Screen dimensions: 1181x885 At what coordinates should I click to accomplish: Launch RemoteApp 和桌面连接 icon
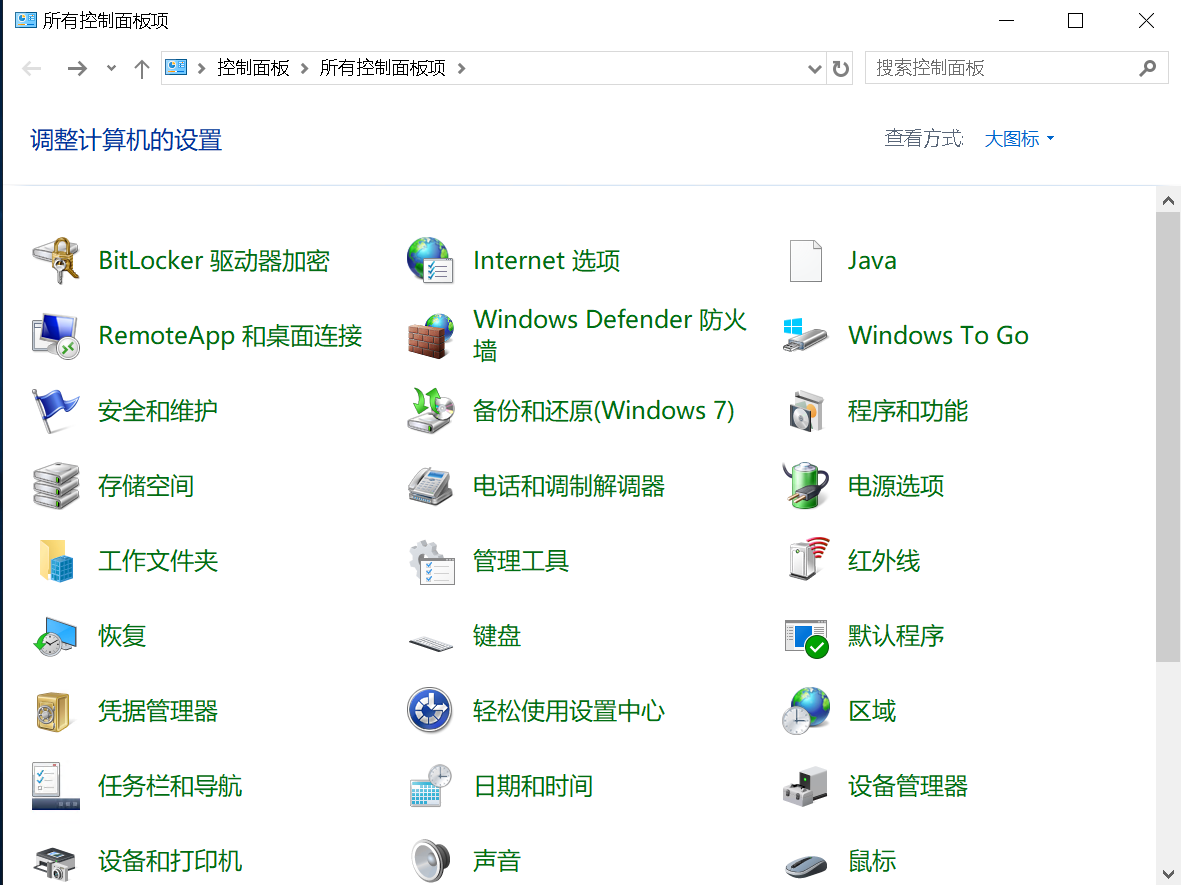[x=56, y=336]
